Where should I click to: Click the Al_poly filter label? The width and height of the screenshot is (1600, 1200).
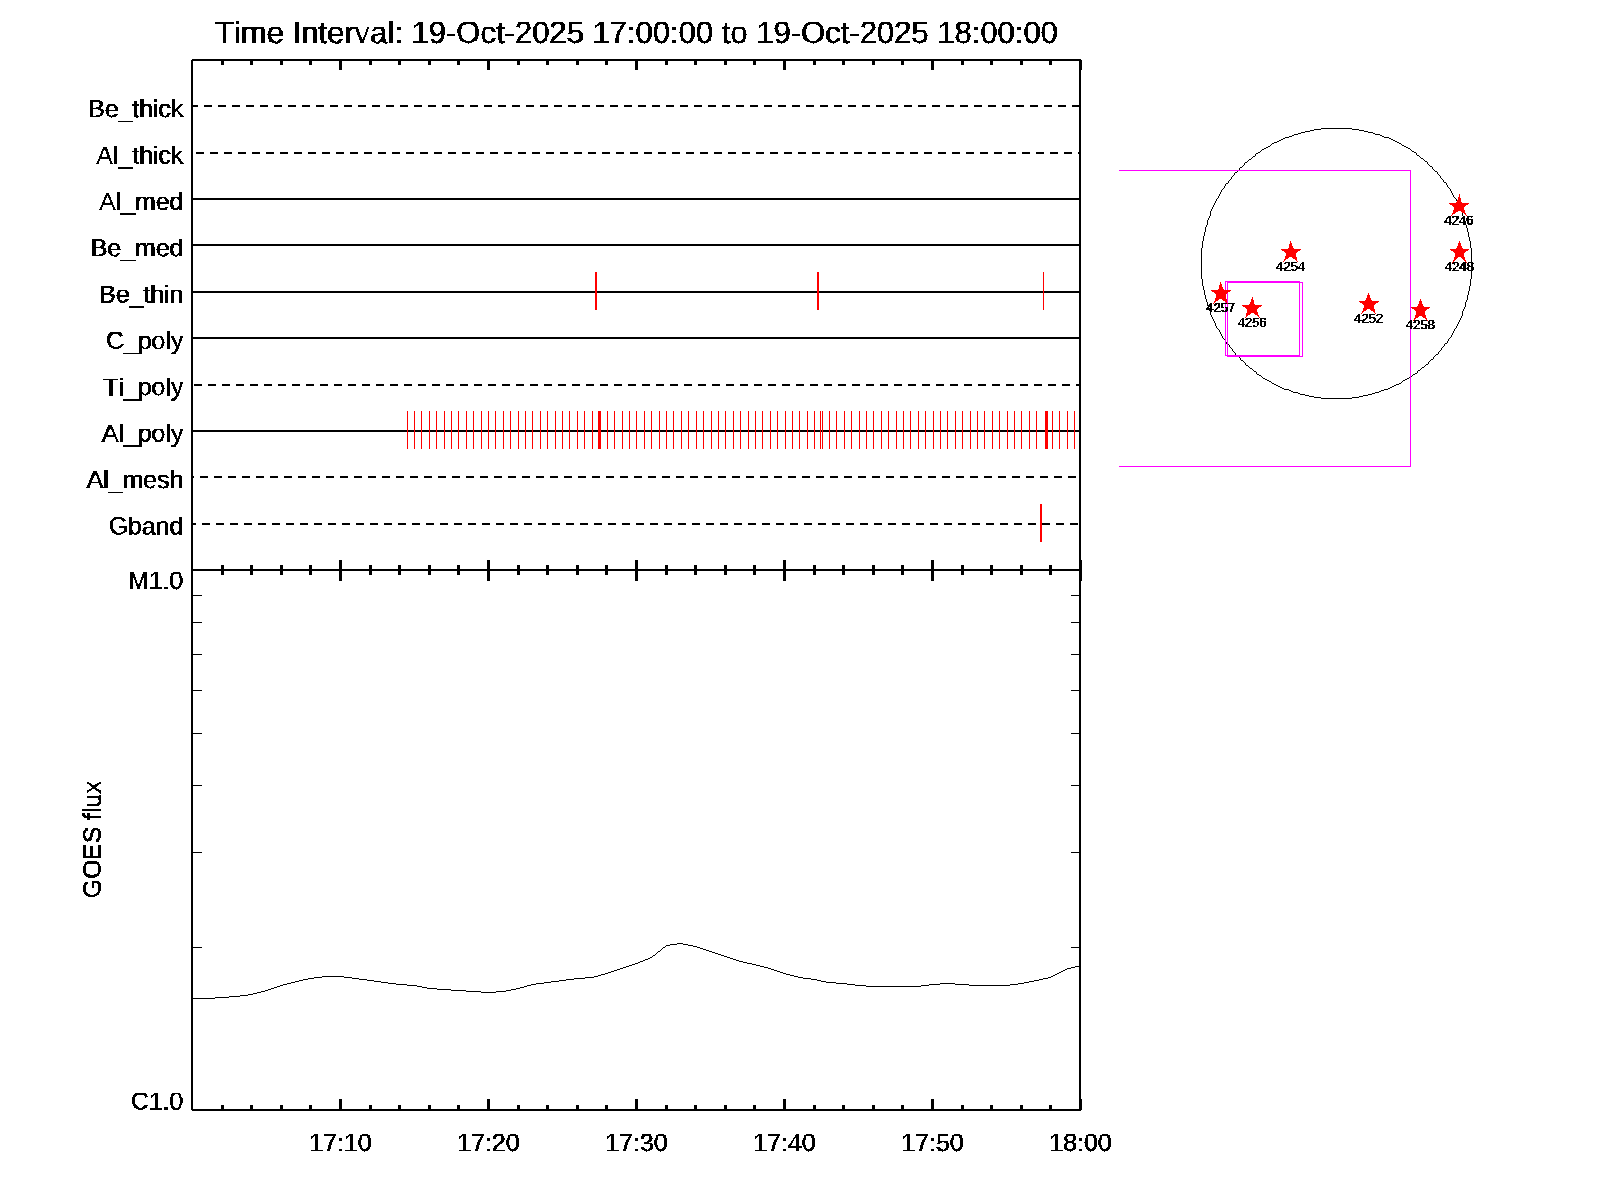pos(142,434)
